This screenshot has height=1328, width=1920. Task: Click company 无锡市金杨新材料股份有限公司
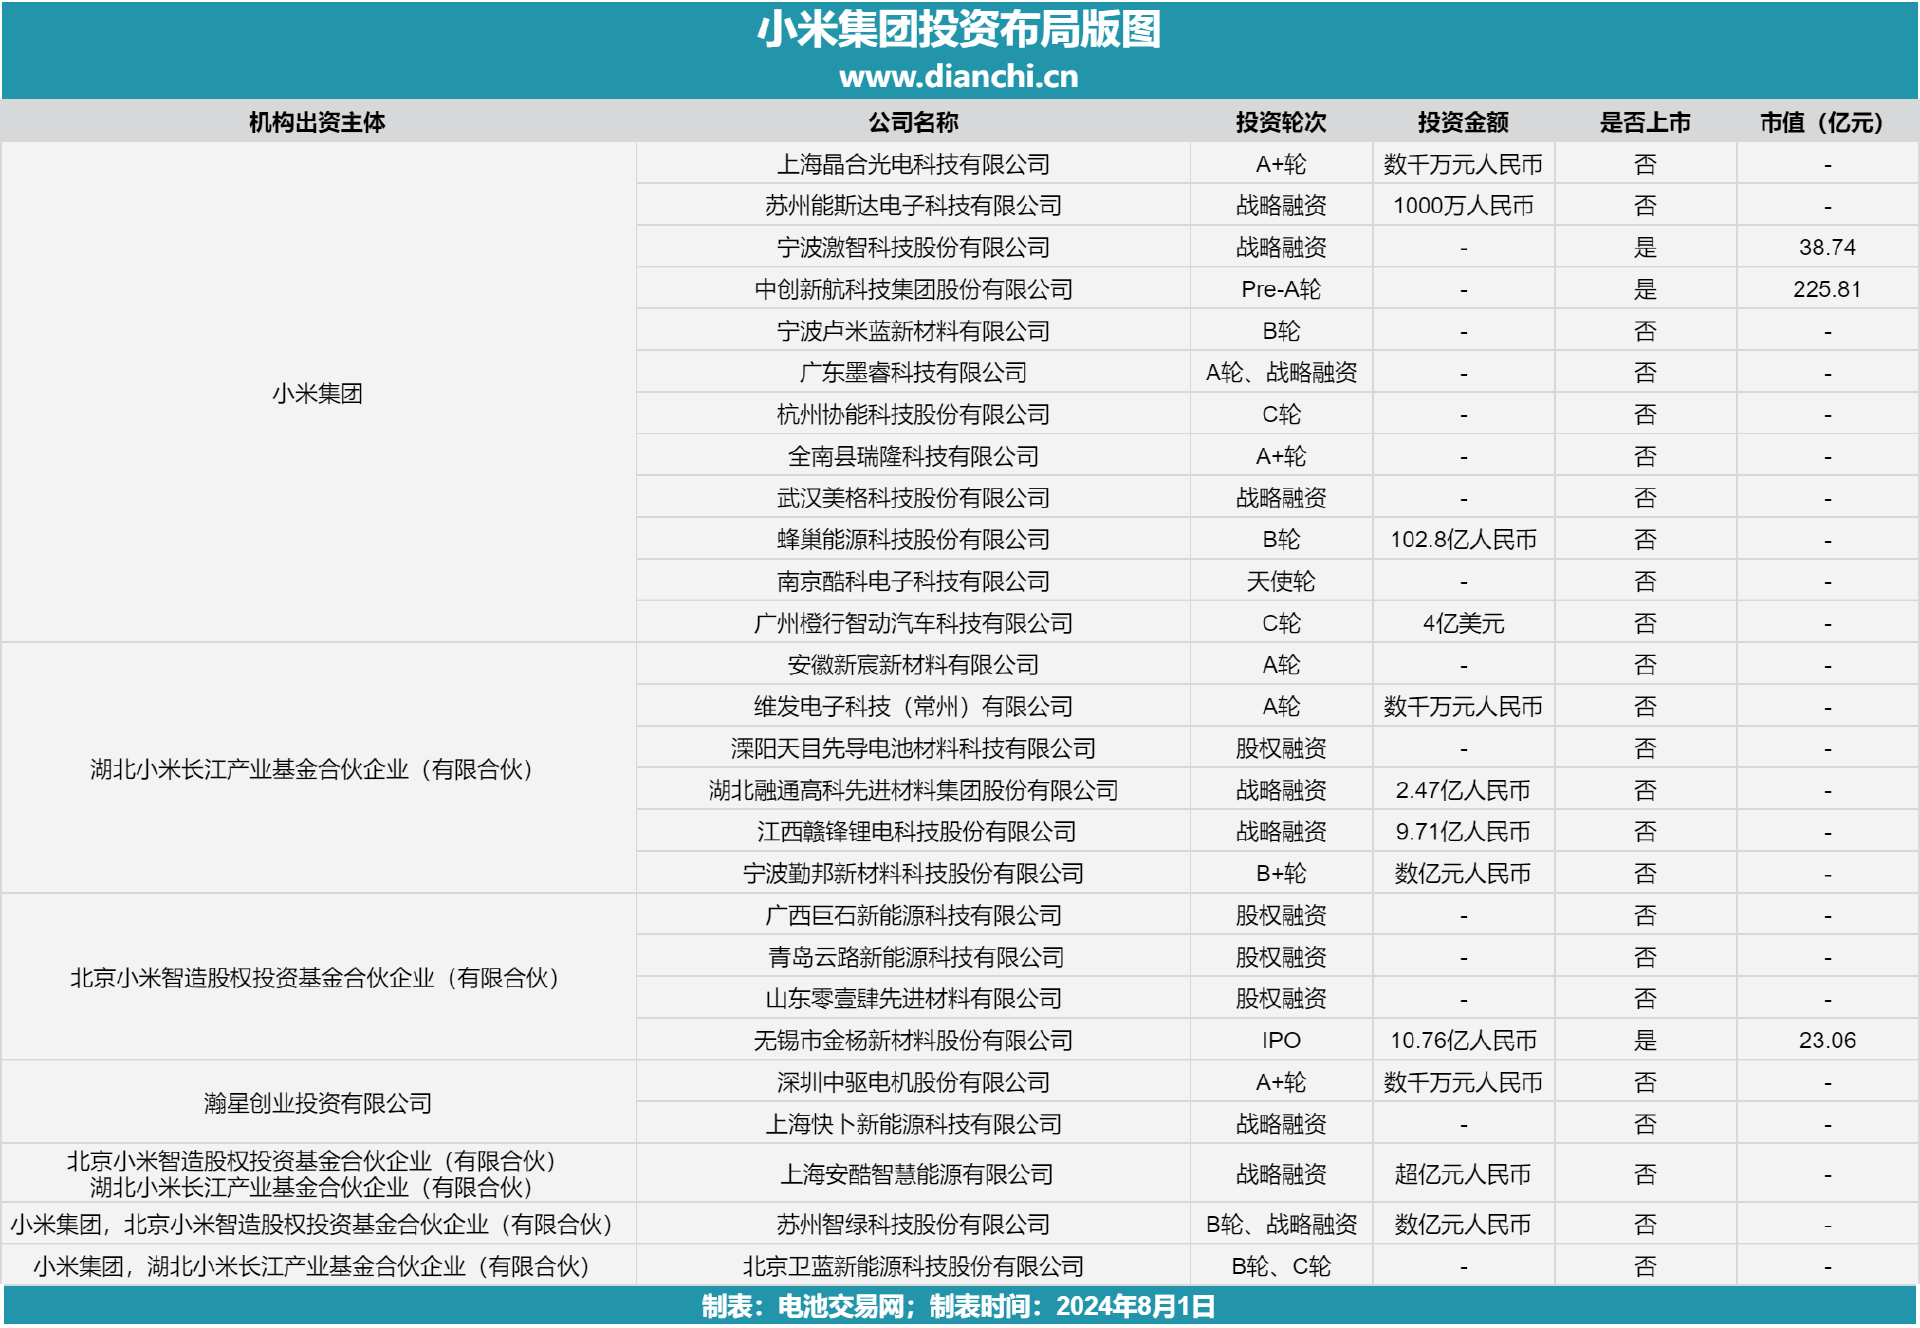(913, 1040)
